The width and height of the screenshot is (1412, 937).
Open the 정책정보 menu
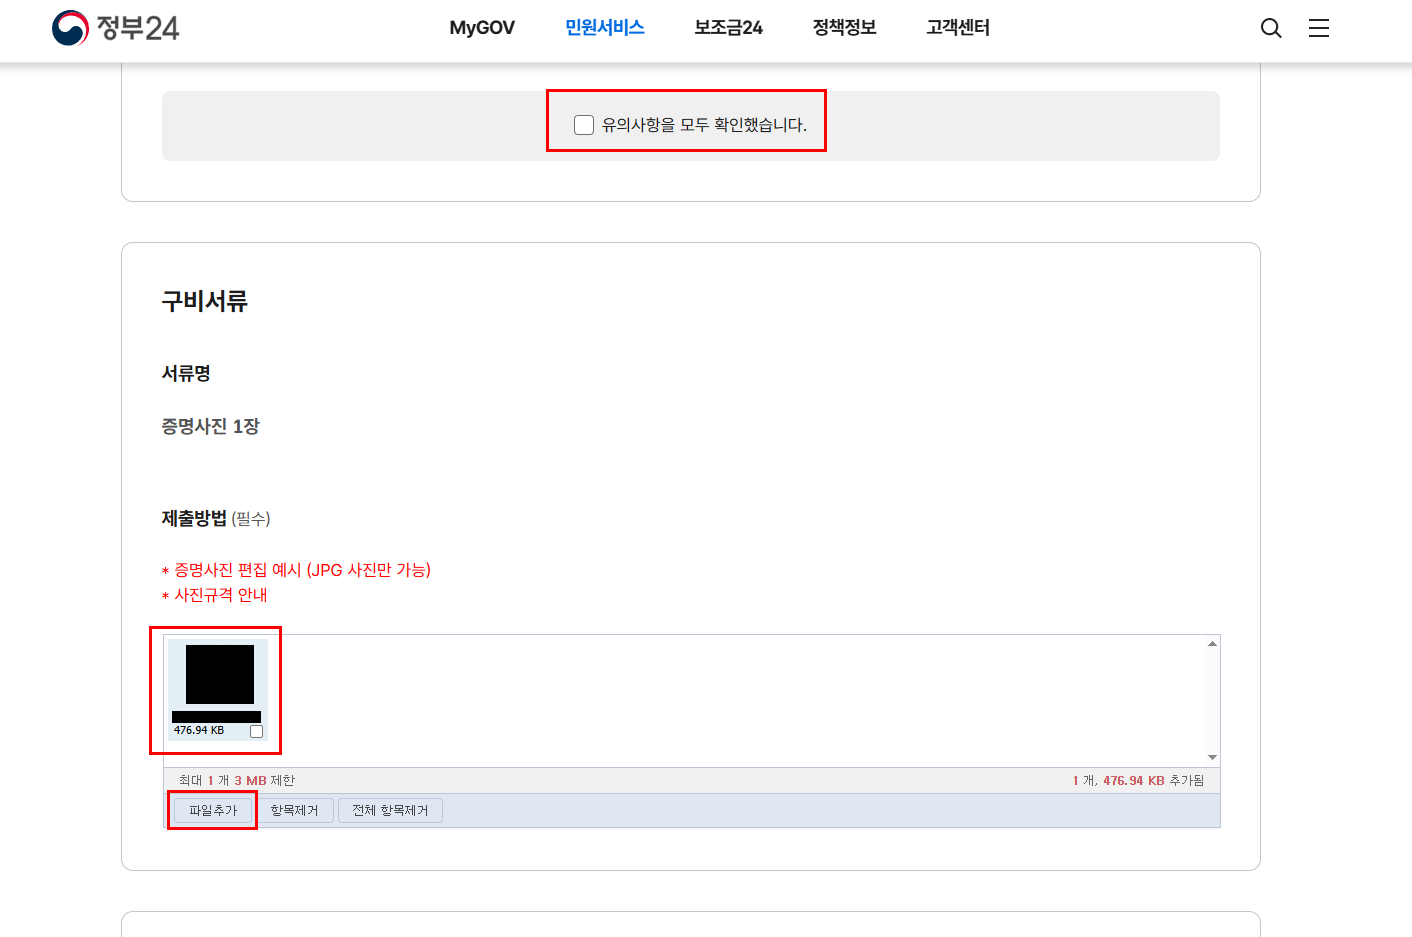coord(845,28)
